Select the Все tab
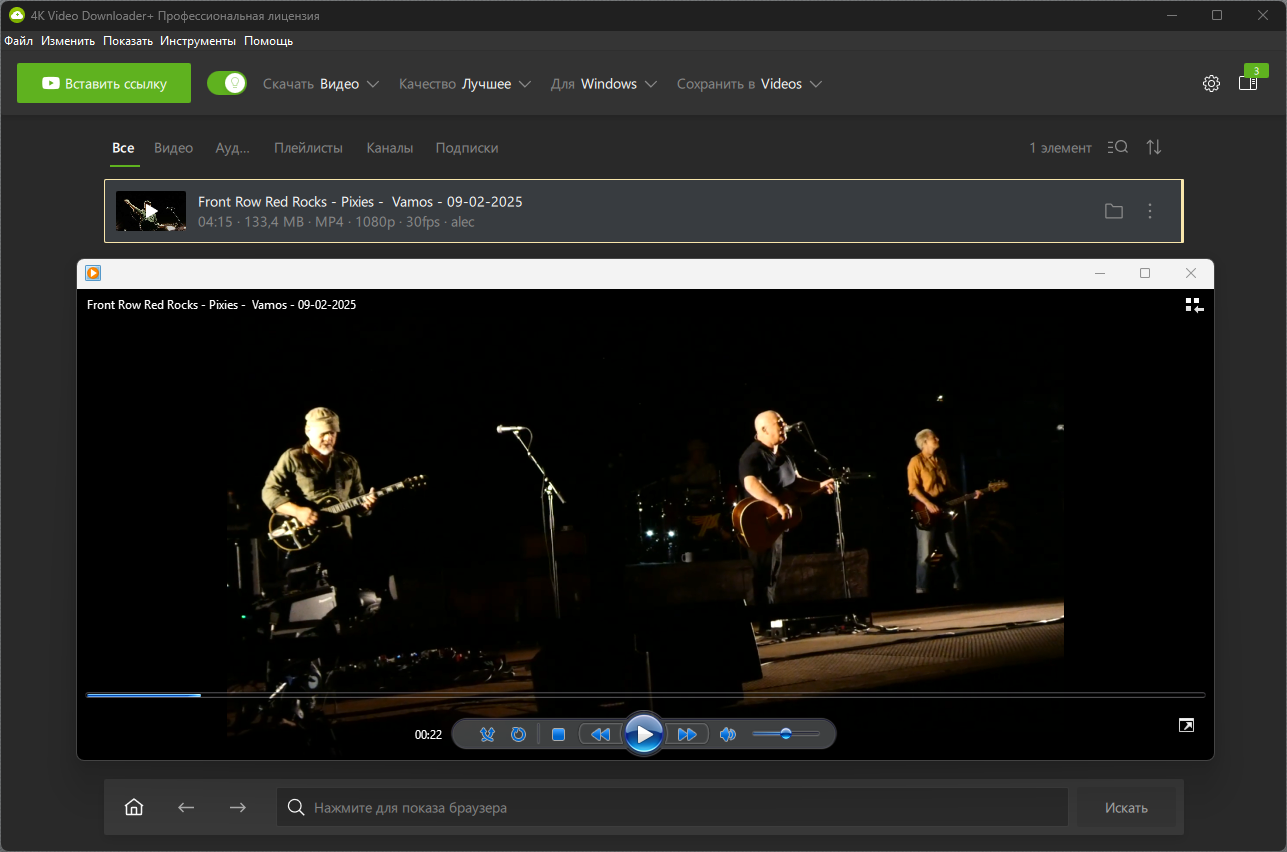The height and width of the screenshot is (852, 1287). point(123,148)
